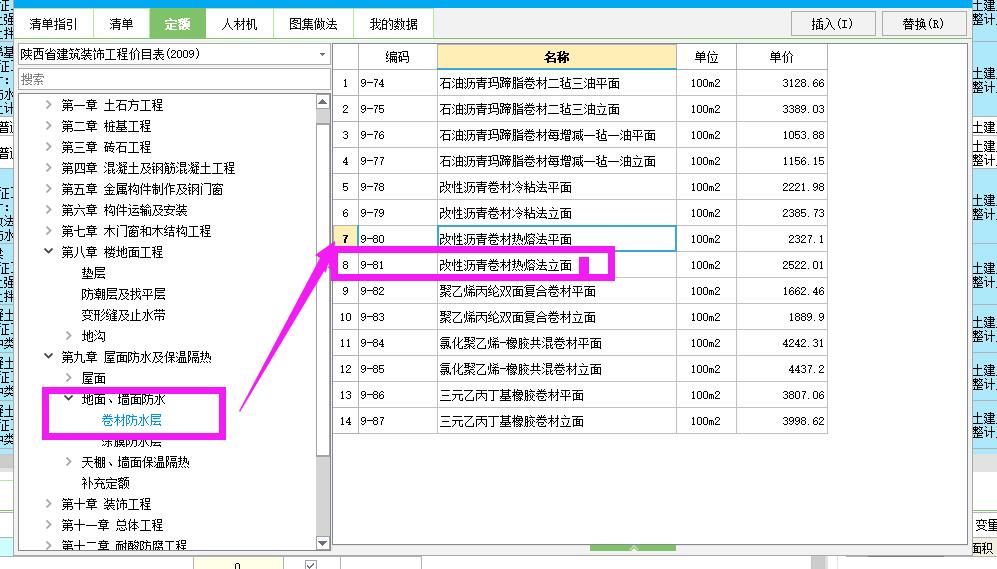Expand the 屋面 tree node
Viewport: 997px width, 569px height.
tap(69, 378)
